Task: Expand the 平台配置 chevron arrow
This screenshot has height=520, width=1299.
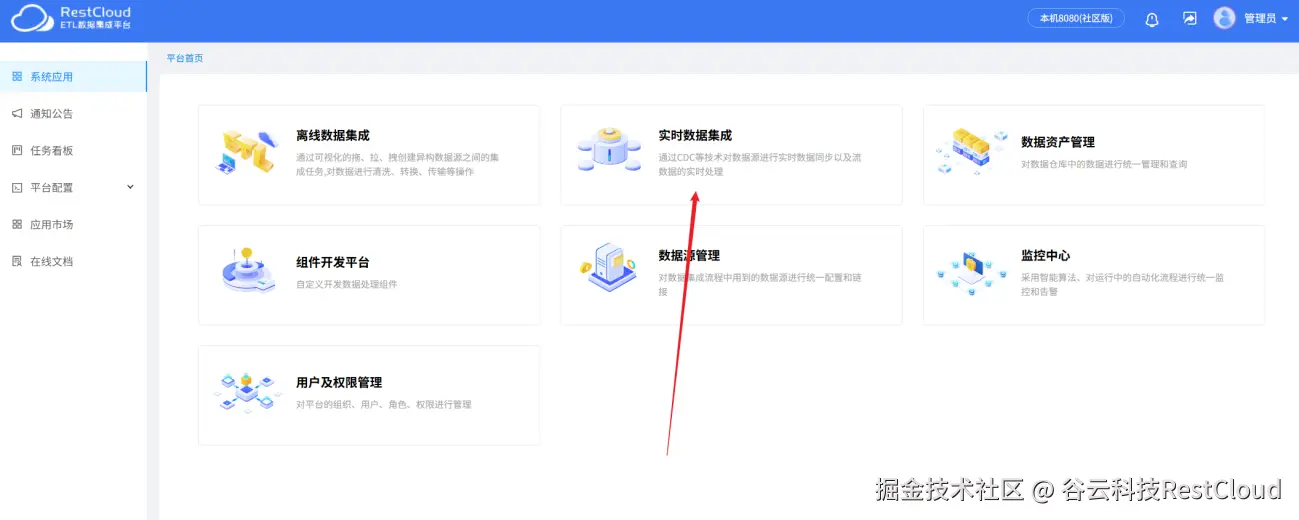Action: (x=130, y=187)
